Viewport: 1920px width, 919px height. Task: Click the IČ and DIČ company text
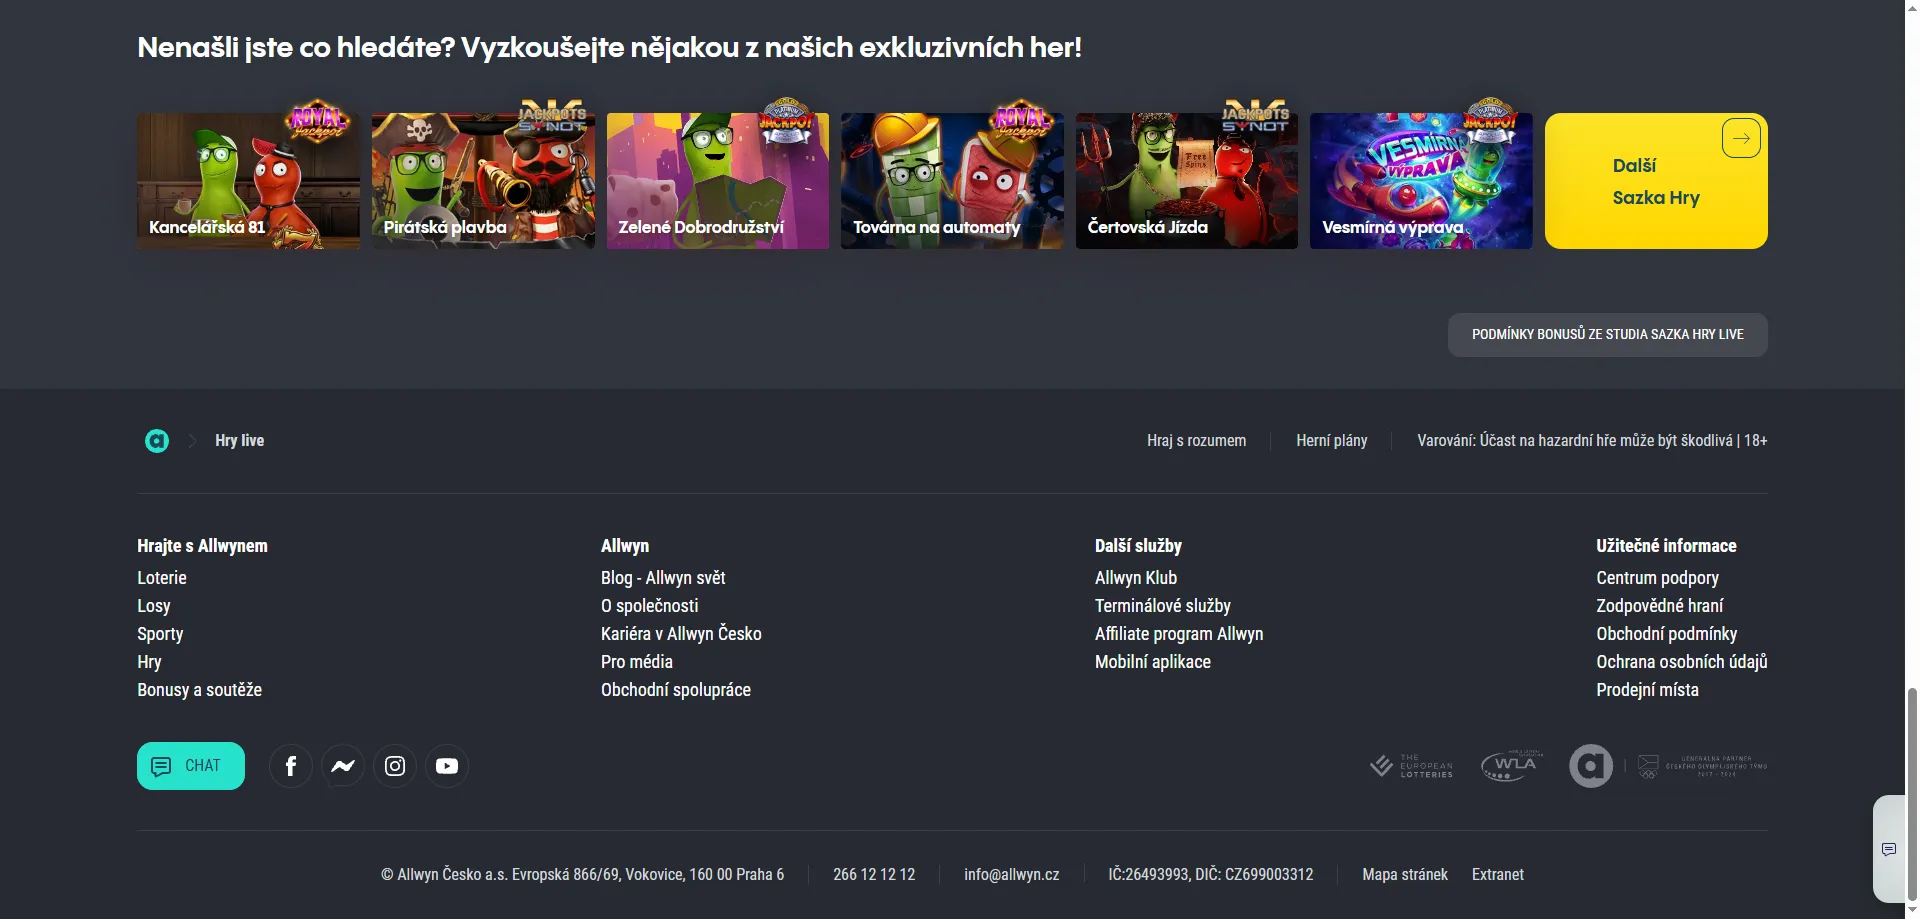click(x=1211, y=875)
